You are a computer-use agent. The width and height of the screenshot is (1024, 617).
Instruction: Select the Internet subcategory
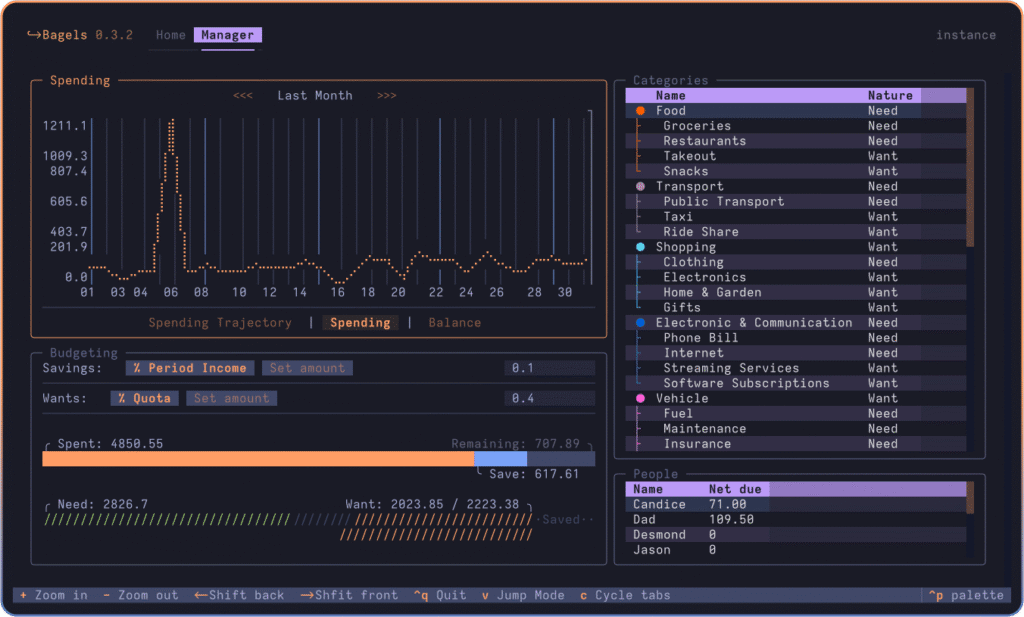[x=795, y=353]
